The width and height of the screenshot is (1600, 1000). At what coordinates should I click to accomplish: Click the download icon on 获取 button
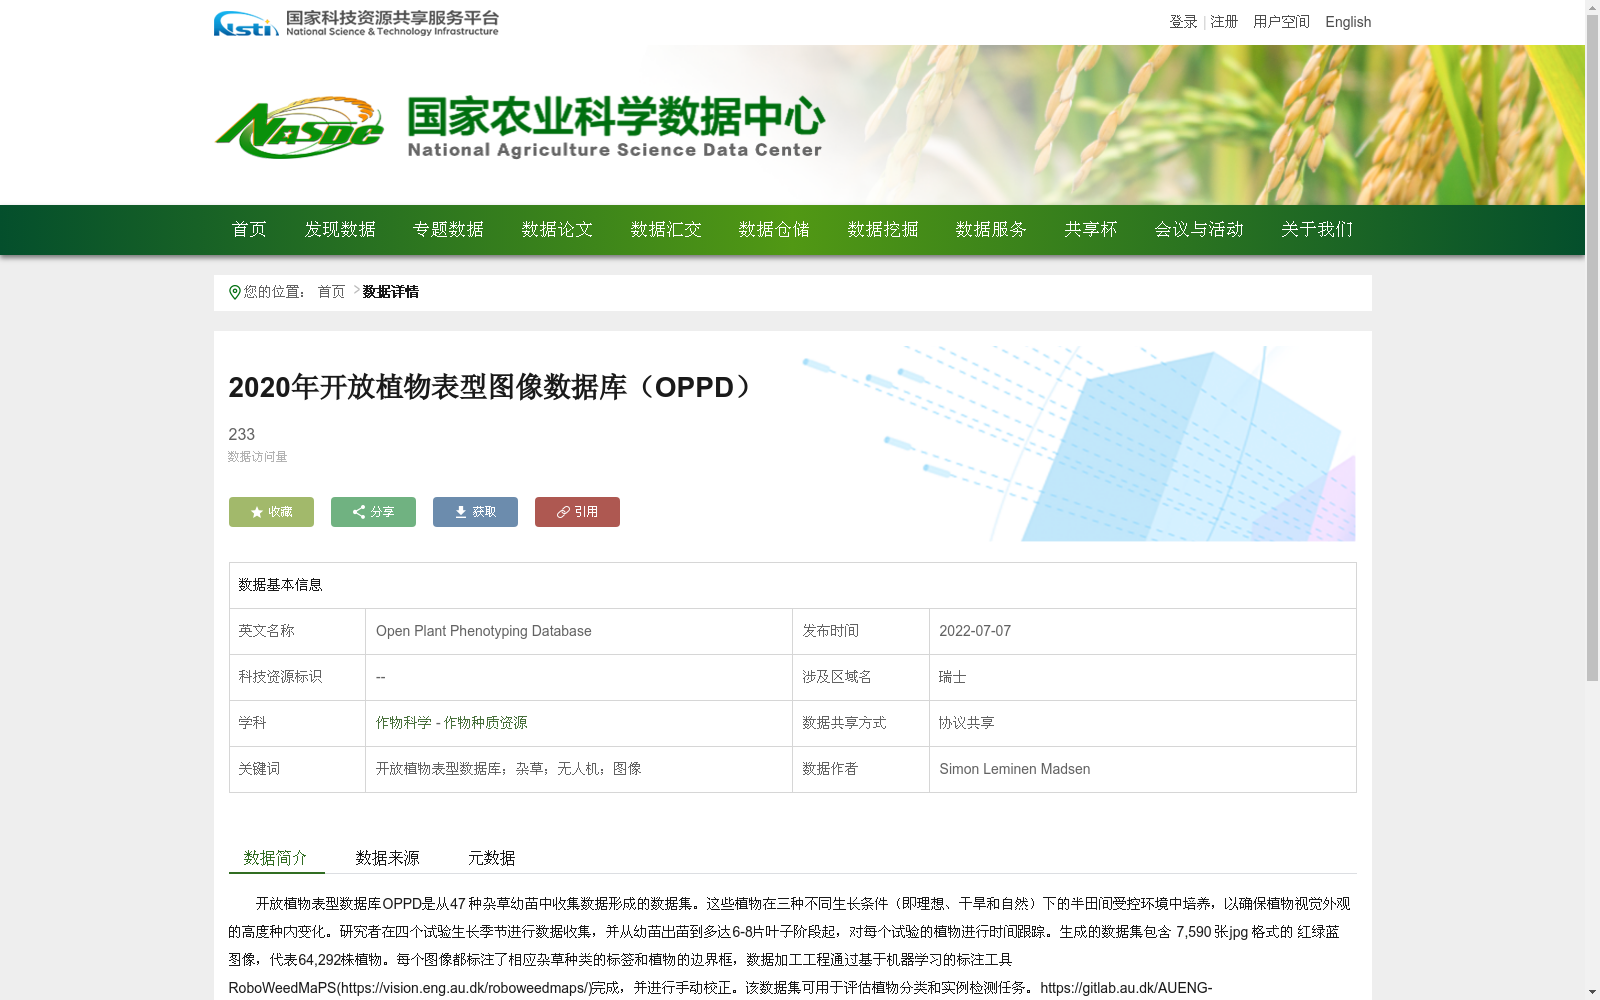pos(461,512)
